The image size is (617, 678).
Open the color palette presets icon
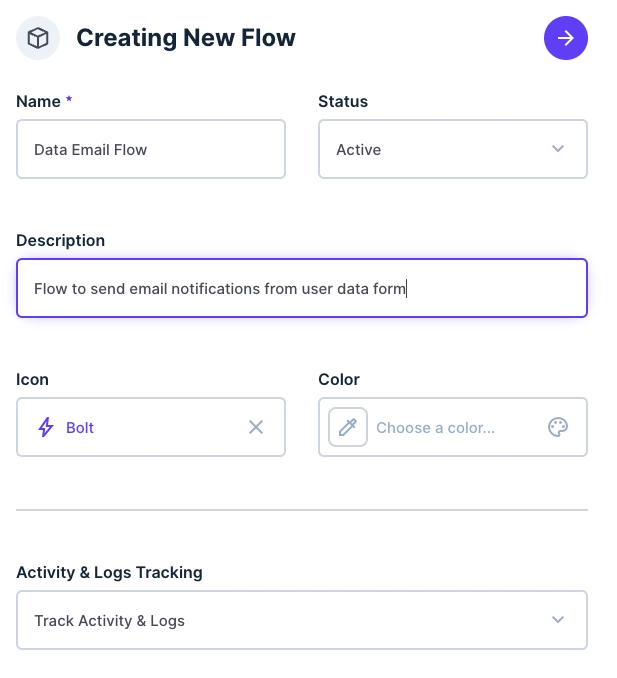tap(558, 427)
